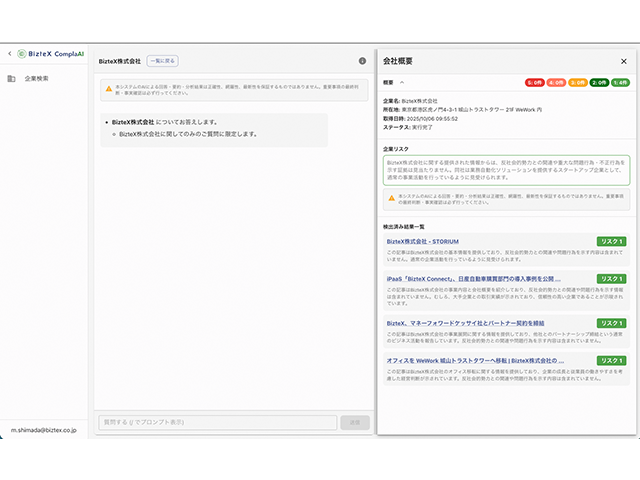This screenshot has height=480, width=640.
Task: Open iPaaS BizteX Connect 日産自動車 article link
Action: 473,279
